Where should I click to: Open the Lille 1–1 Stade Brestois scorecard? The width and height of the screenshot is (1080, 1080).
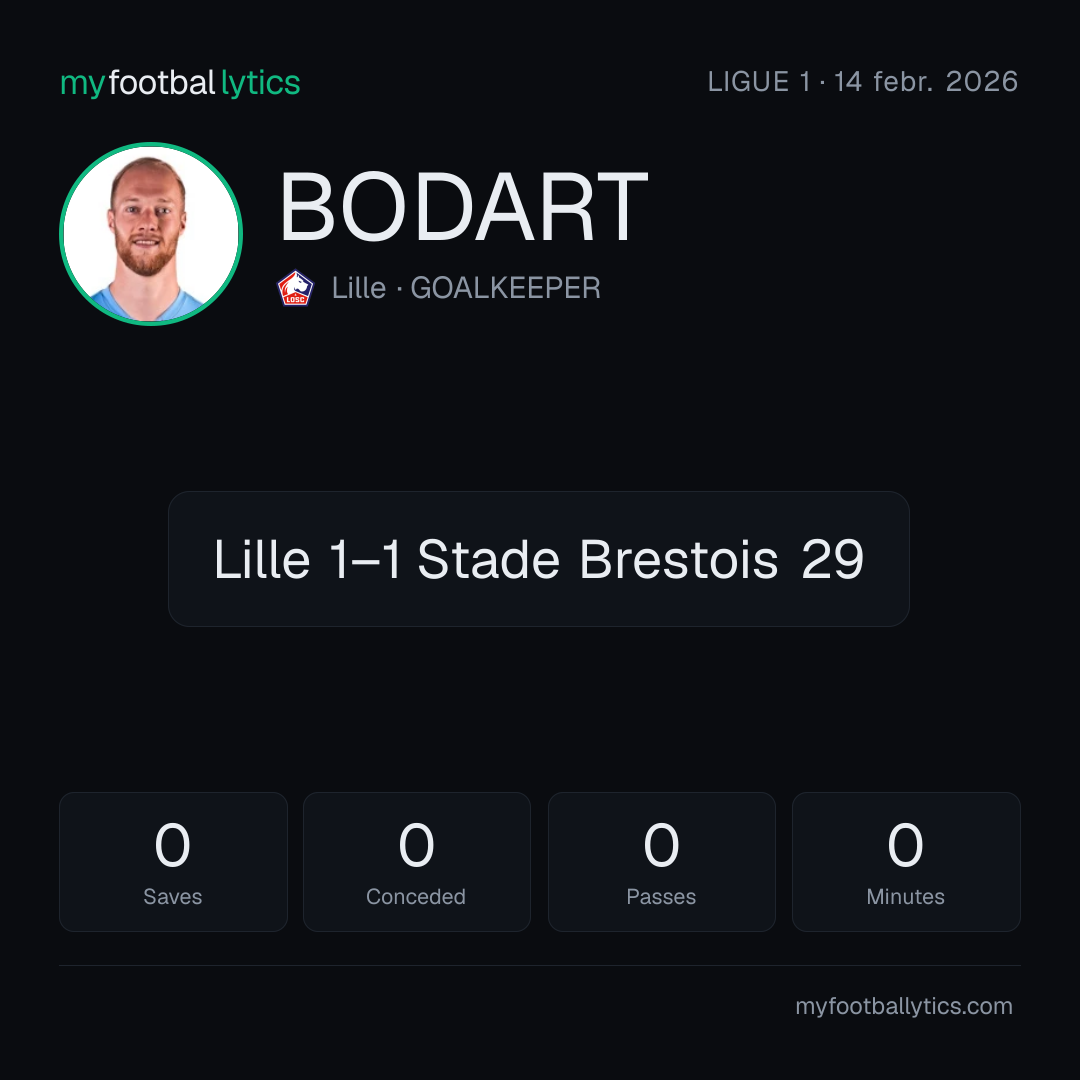tap(539, 559)
